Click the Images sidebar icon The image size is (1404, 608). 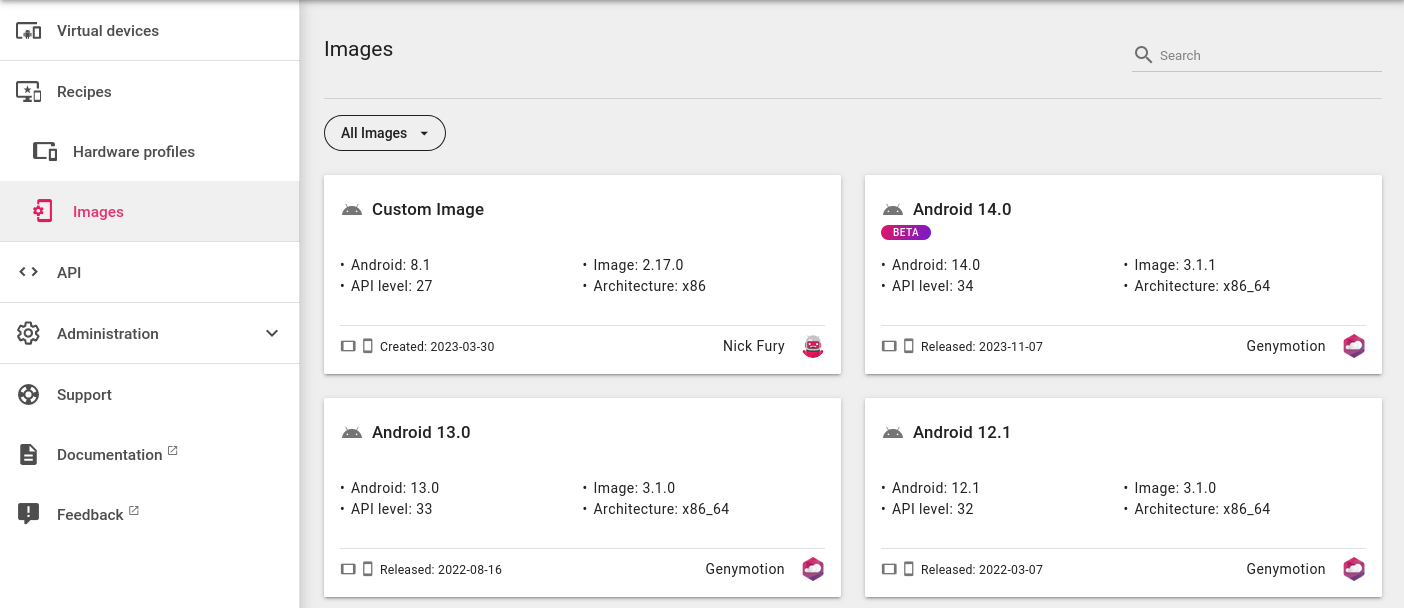42,211
